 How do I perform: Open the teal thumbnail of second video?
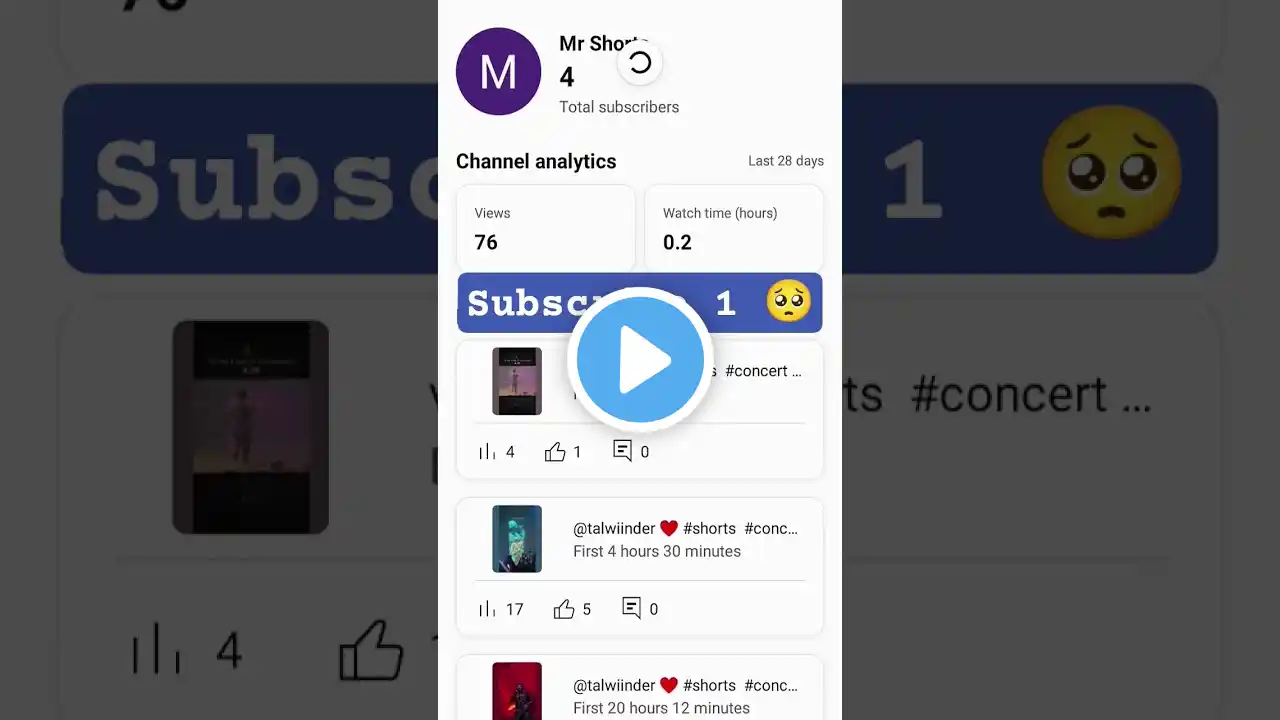517,539
